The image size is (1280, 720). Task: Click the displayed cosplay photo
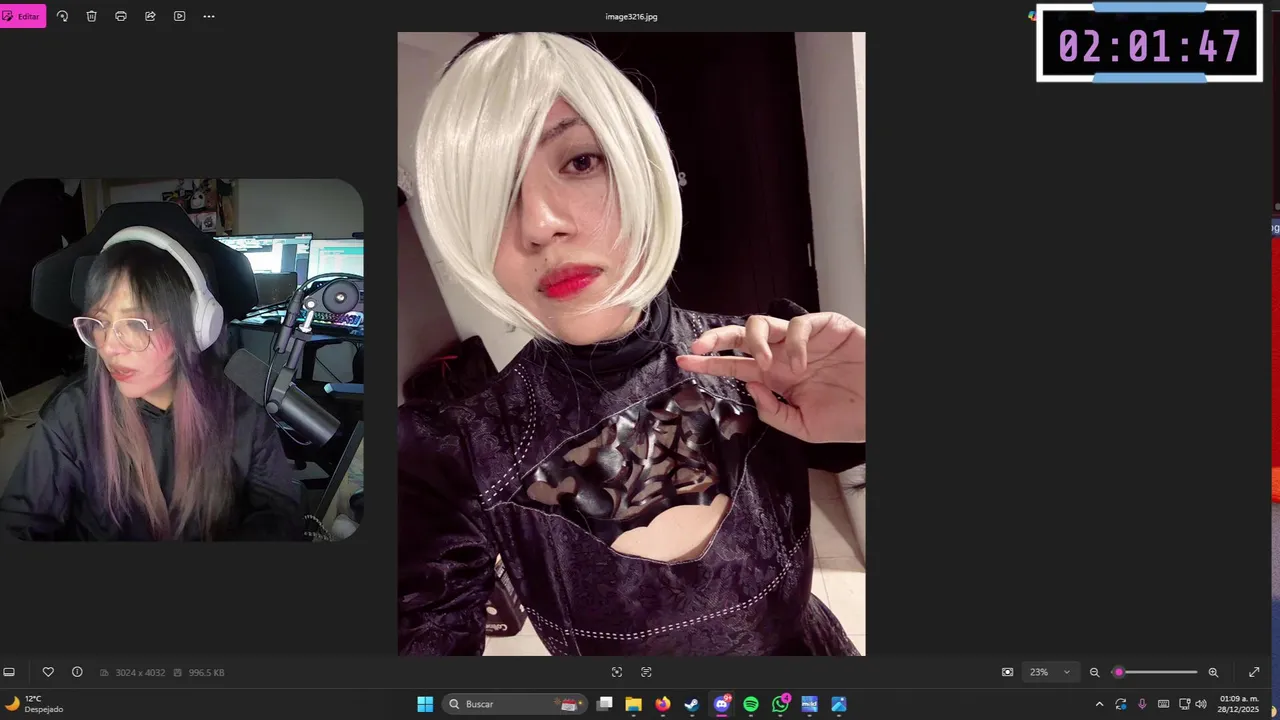coord(631,344)
